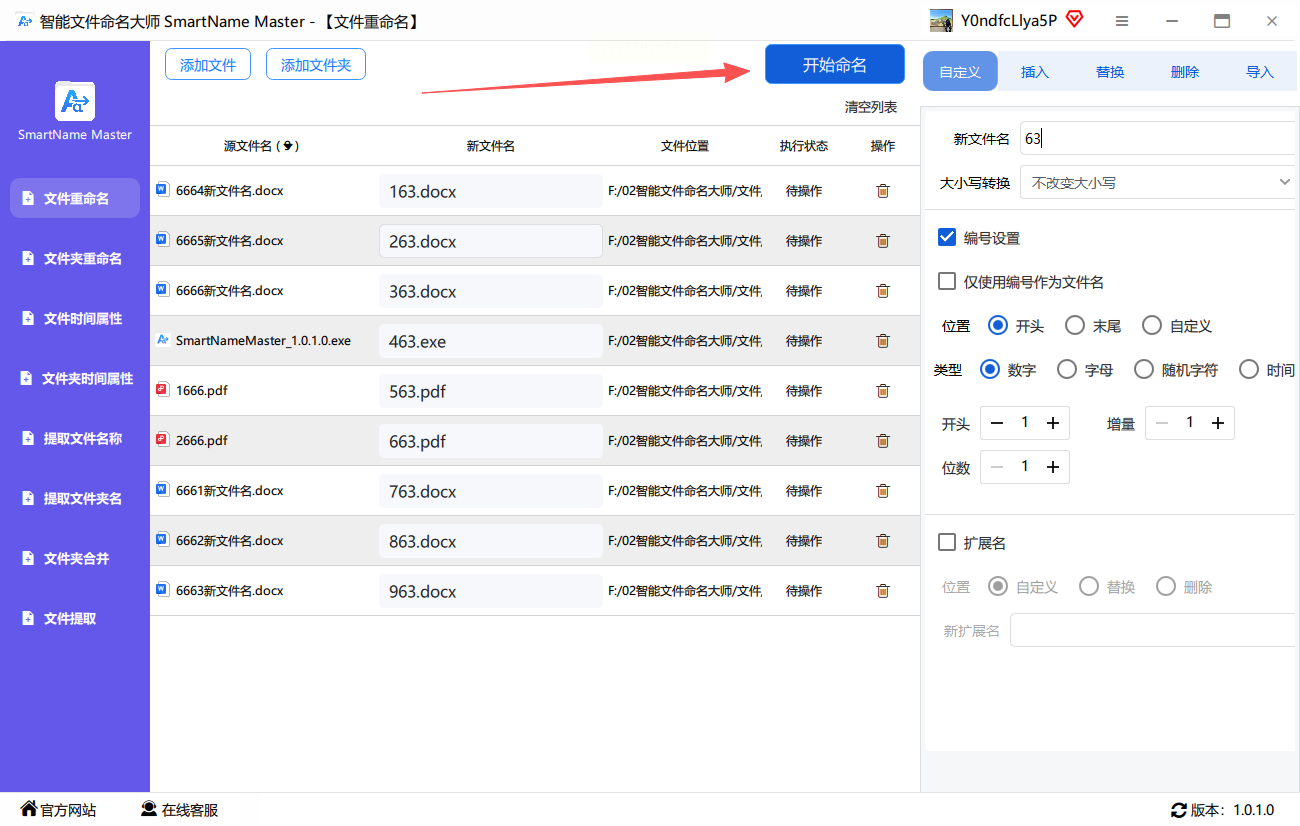Delete the 6664新文件名.docx row with trash icon

882,191
